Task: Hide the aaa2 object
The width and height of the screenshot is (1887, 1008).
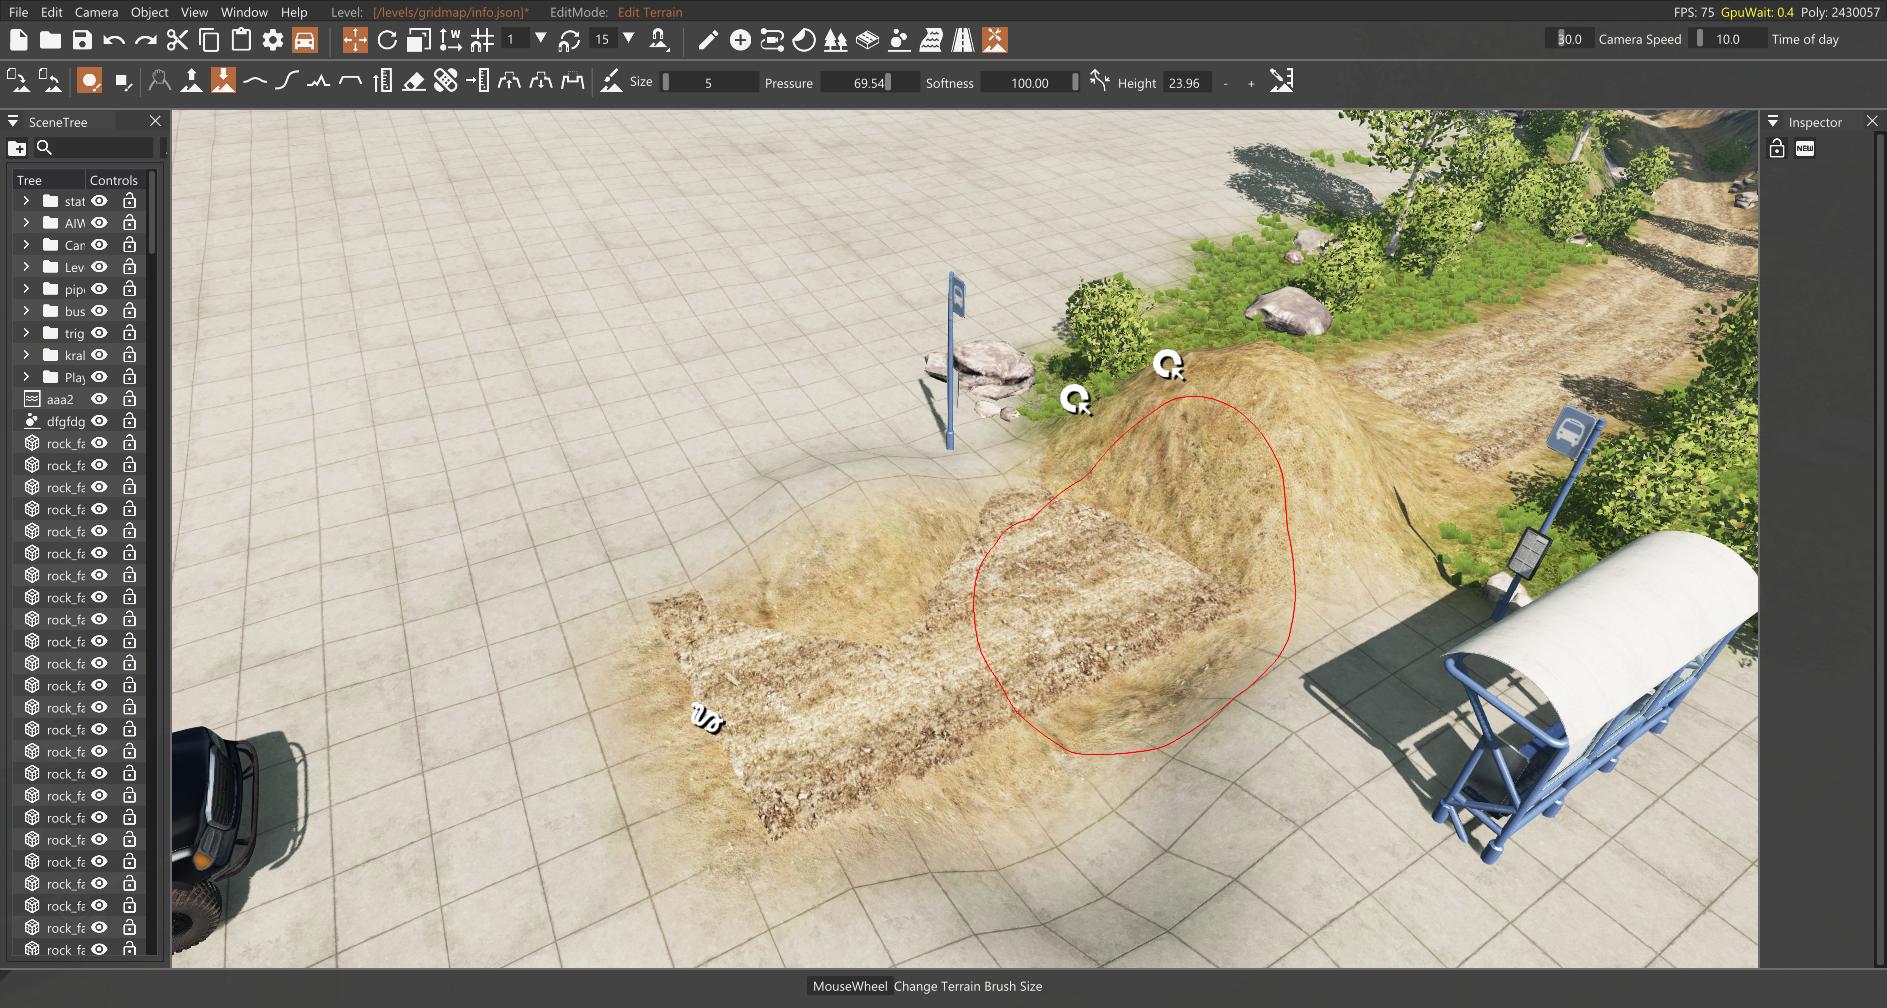Action: coord(100,399)
